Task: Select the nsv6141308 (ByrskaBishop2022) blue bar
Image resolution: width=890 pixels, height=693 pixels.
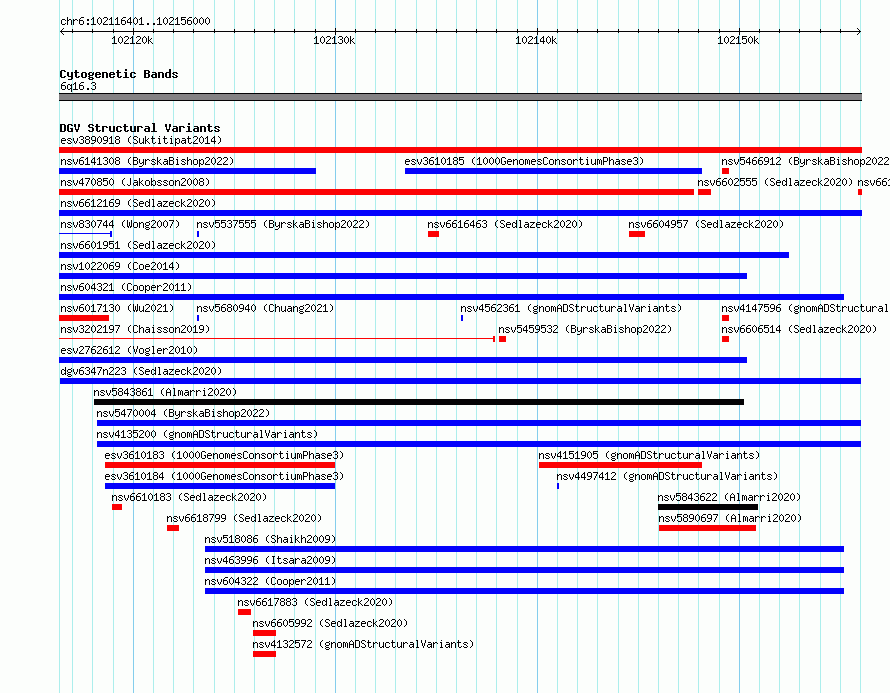Action: click(188, 171)
